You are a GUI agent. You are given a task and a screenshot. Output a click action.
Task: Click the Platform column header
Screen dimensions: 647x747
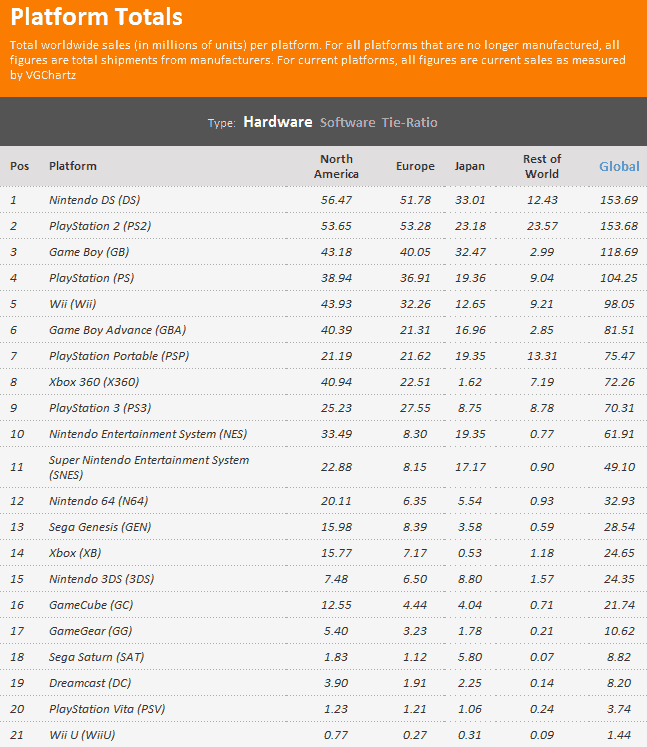click(x=73, y=166)
